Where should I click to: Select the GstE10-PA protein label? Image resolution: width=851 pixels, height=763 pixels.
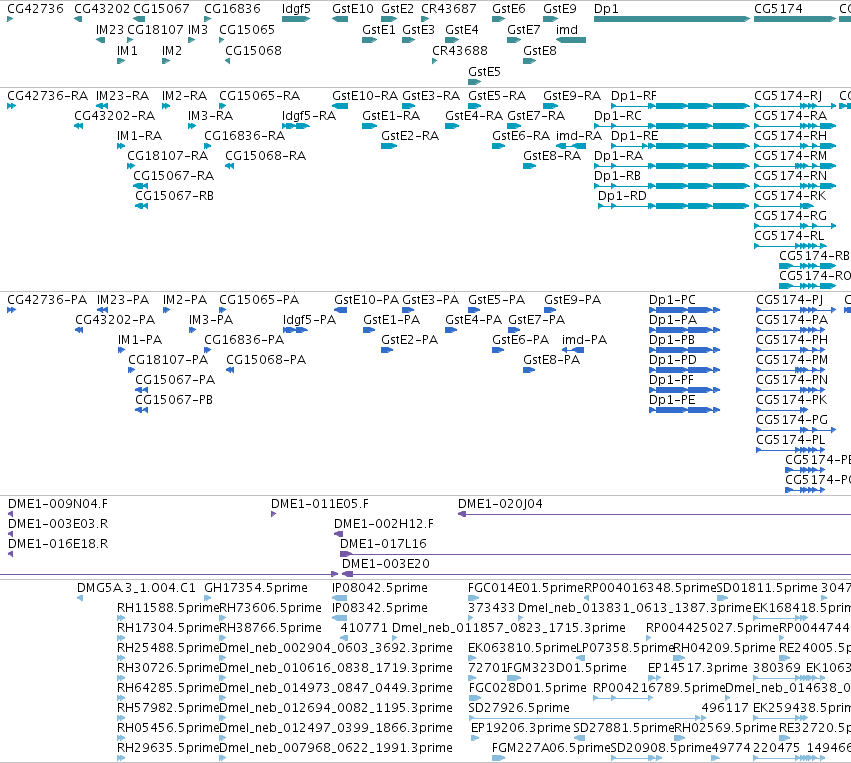click(x=366, y=300)
